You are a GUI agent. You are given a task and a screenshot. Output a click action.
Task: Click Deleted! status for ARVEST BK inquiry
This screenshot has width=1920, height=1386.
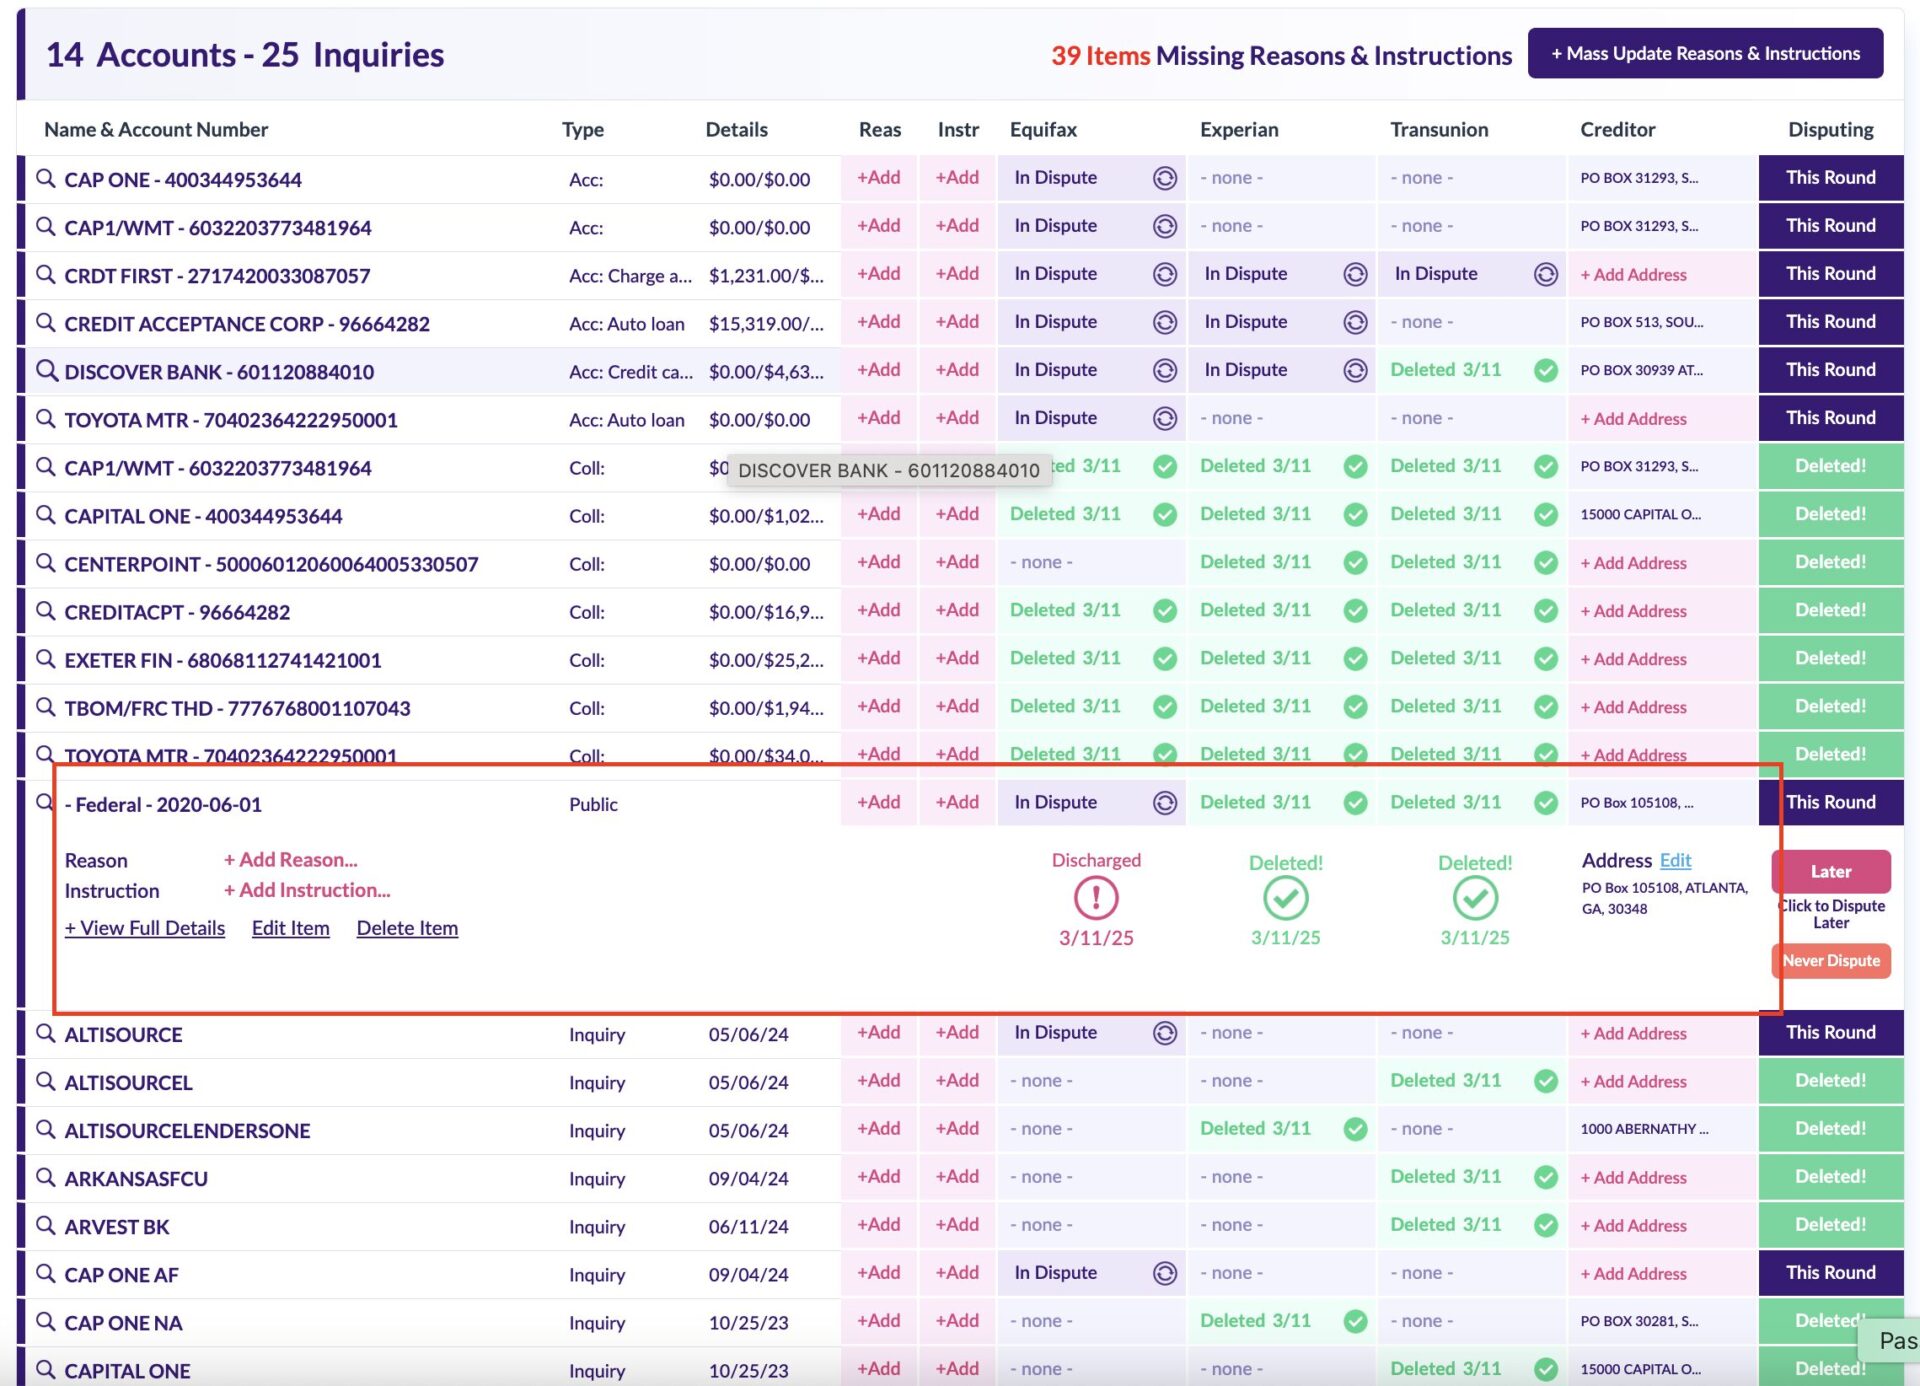pos(1830,1224)
